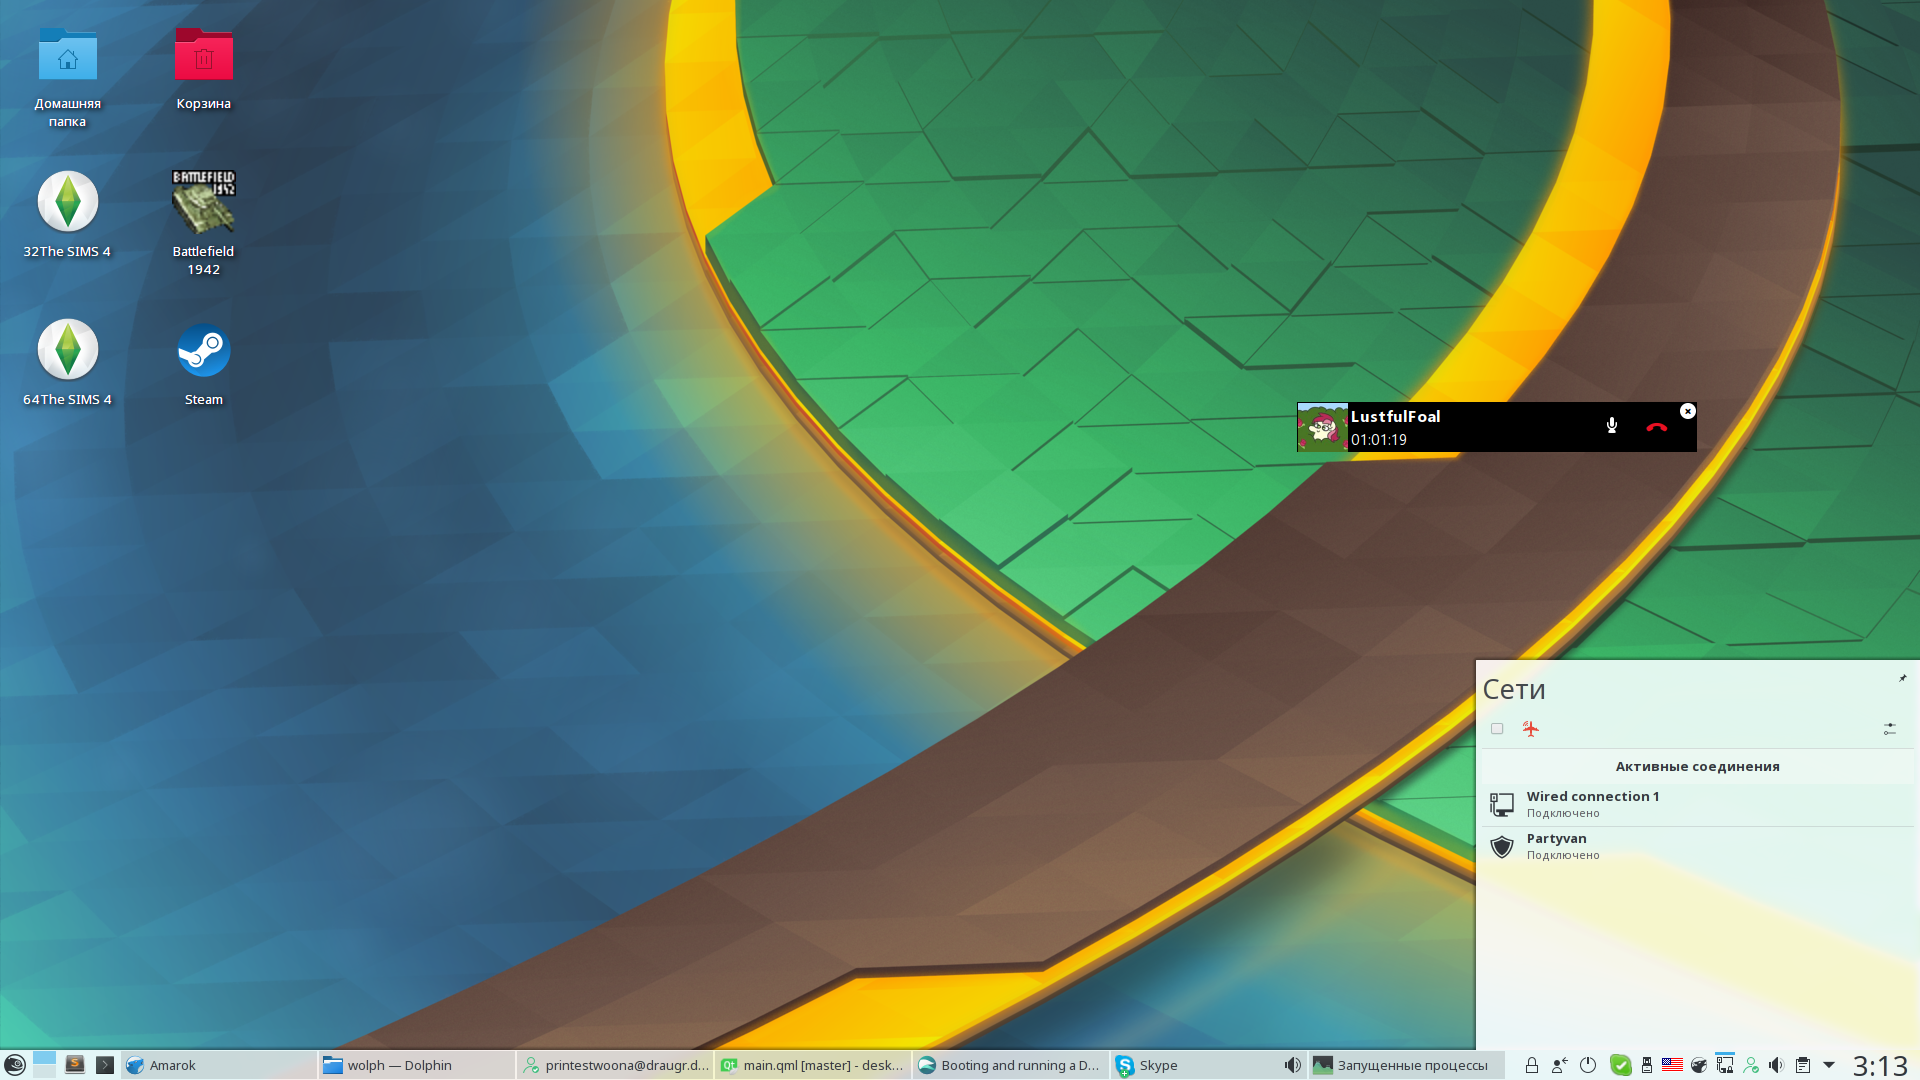1920x1080 pixels.
Task: Switch to the top virtual desktop in pager
Action: (x=44, y=1058)
